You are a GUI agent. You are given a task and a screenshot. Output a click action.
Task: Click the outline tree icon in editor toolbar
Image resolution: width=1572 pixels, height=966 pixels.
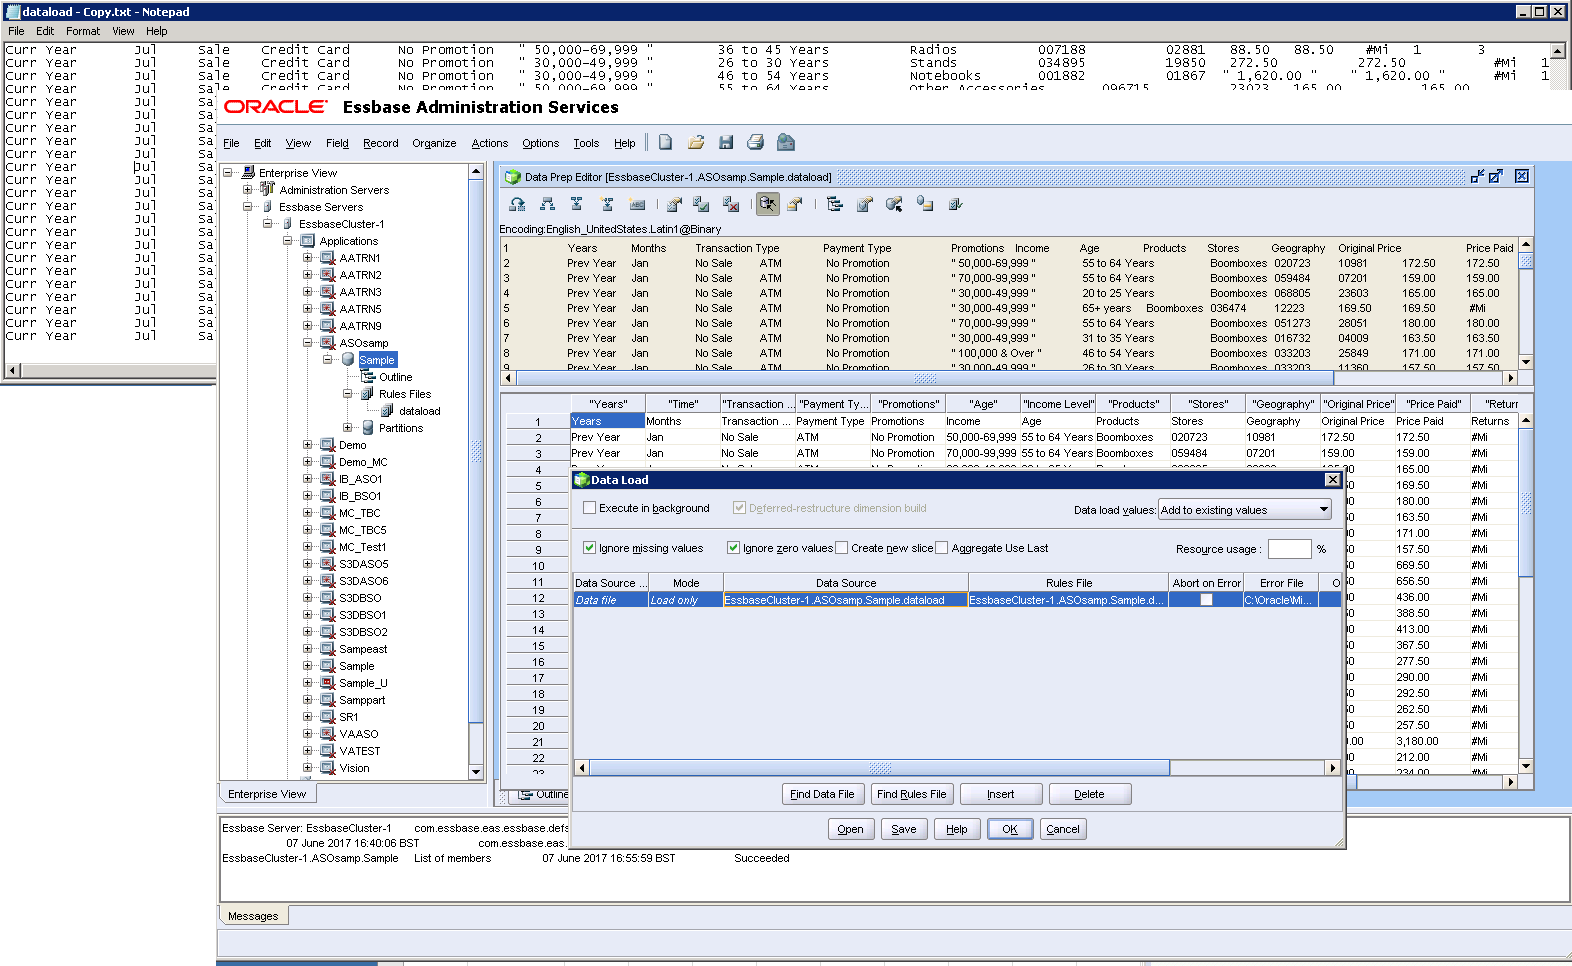point(835,204)
